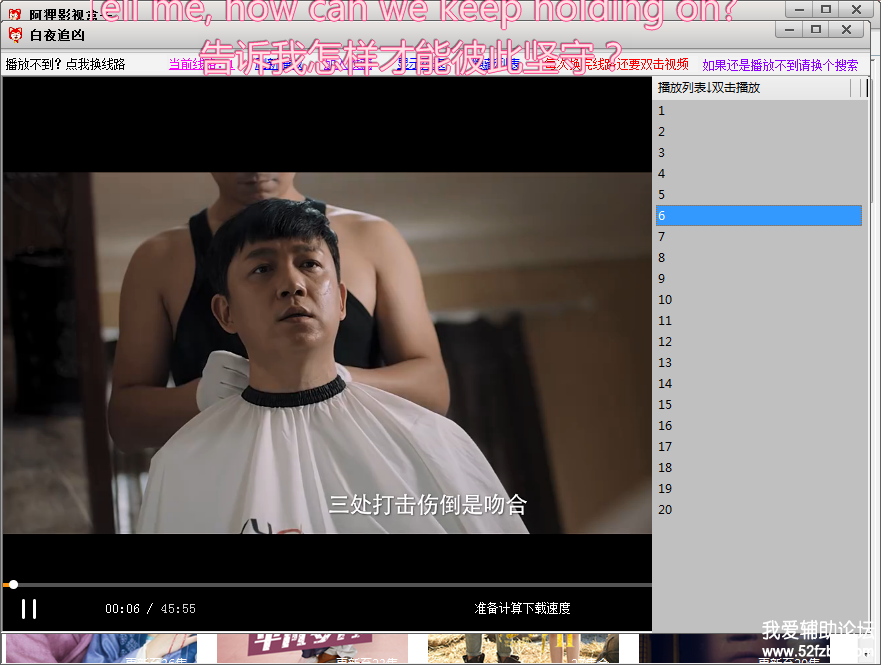Click the red '还要双击视频' notice text
This screenshot has height=665, width=881.
pos(652,64)
